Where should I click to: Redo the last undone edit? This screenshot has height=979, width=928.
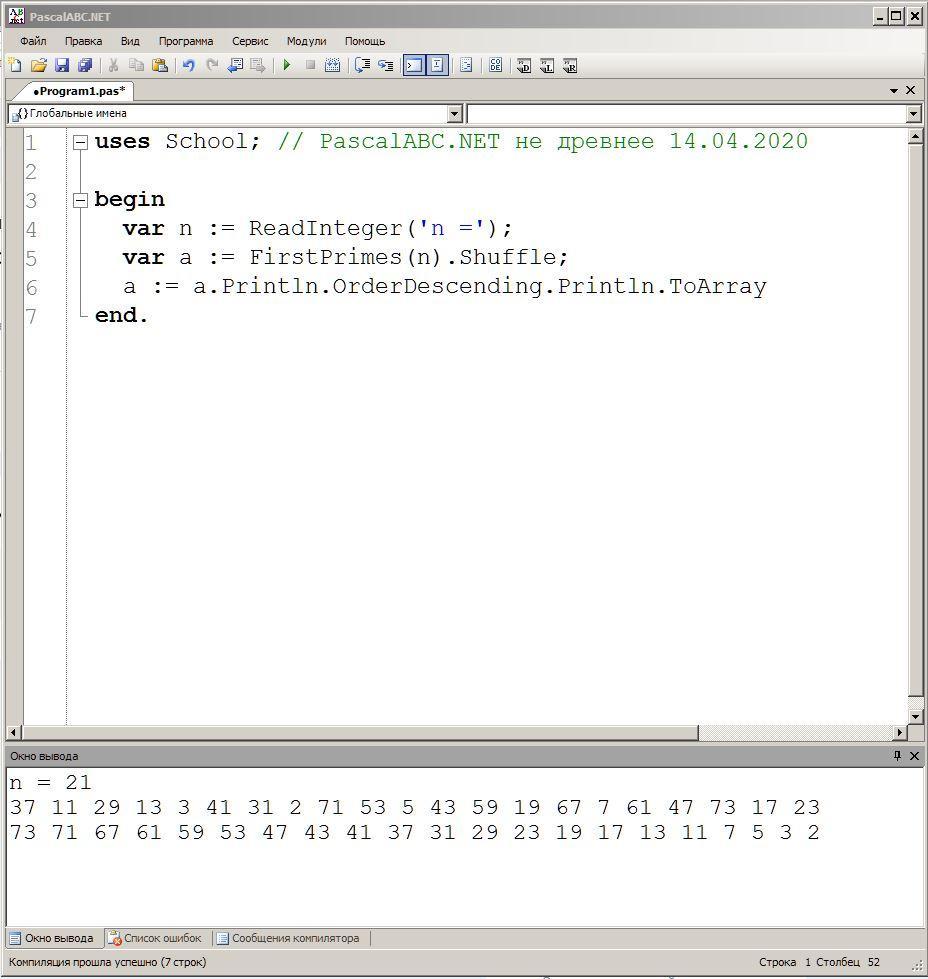(212, 65)
